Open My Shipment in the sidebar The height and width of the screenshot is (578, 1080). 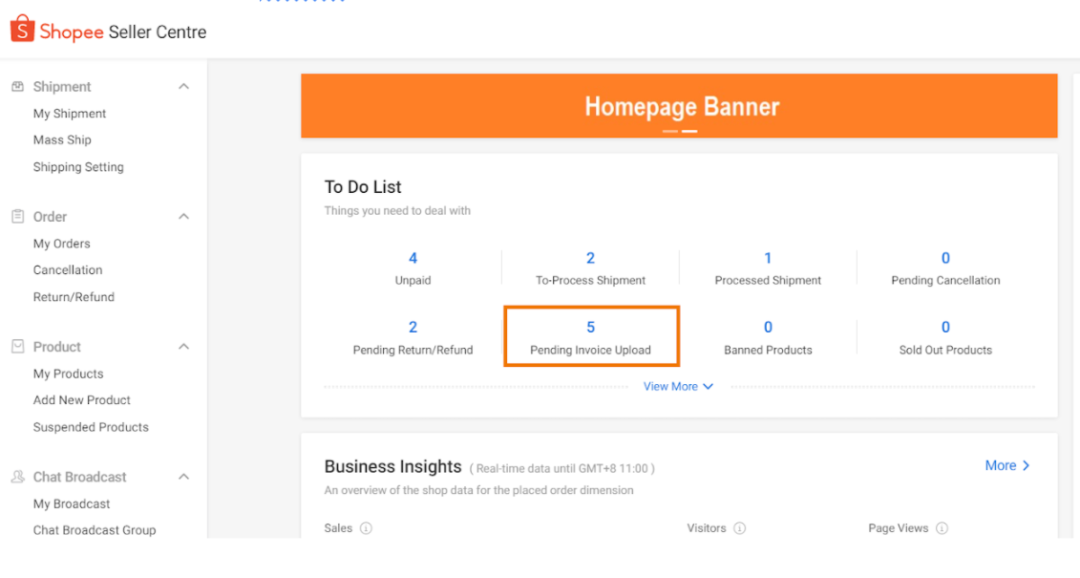pyautogui.click(x=70, y=114)
